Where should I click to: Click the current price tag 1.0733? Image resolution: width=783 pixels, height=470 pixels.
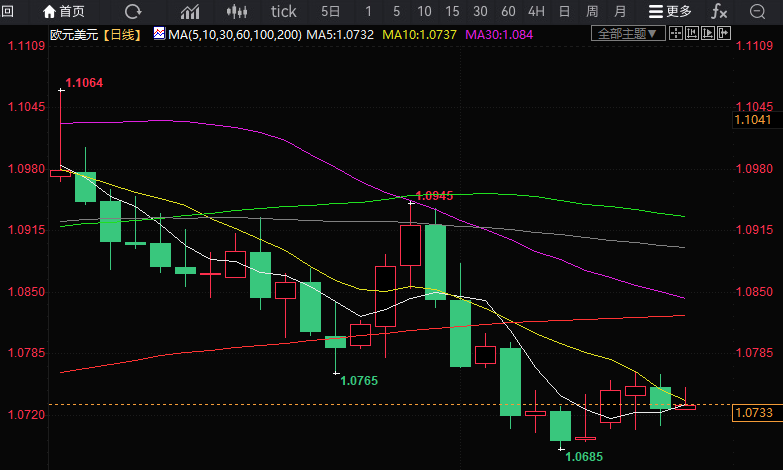click(x=757, y=413)
